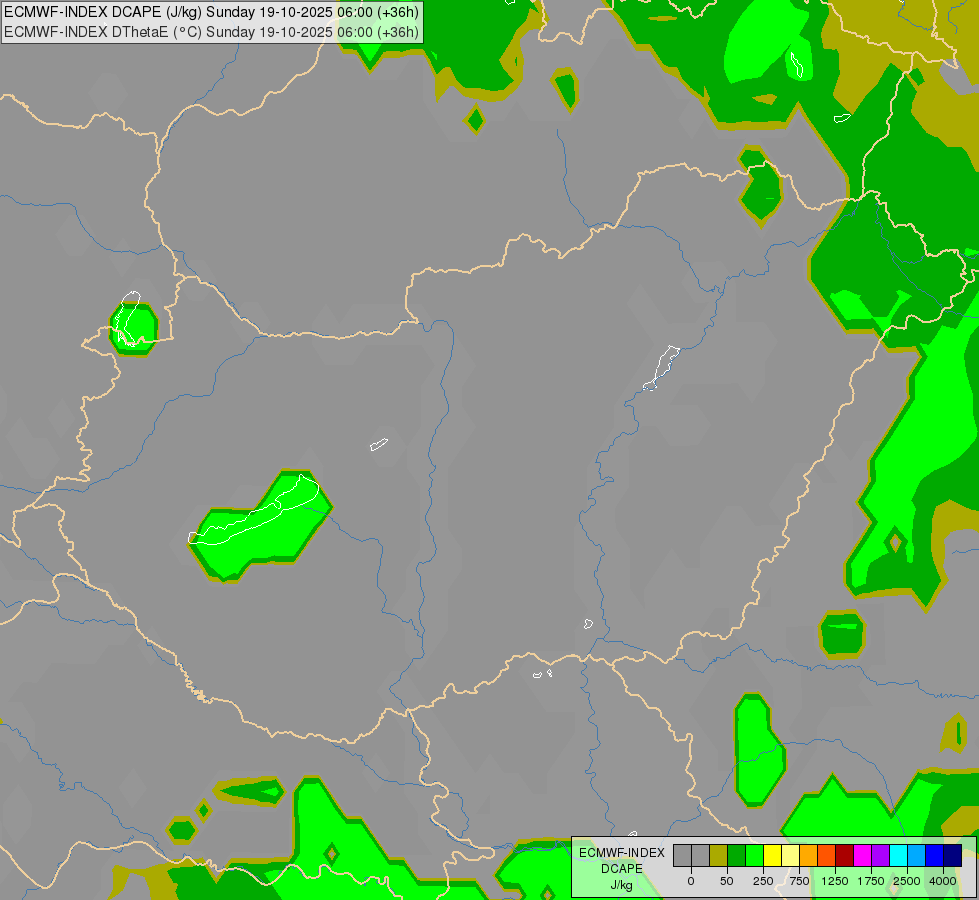Click the legend value 0

[x=691, y=881]
